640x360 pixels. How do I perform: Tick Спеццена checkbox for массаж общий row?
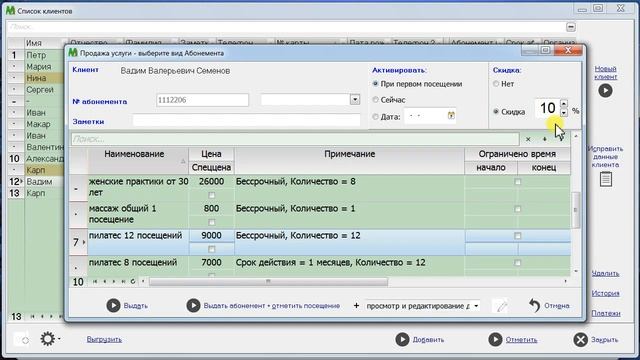(x=211, y=222)
